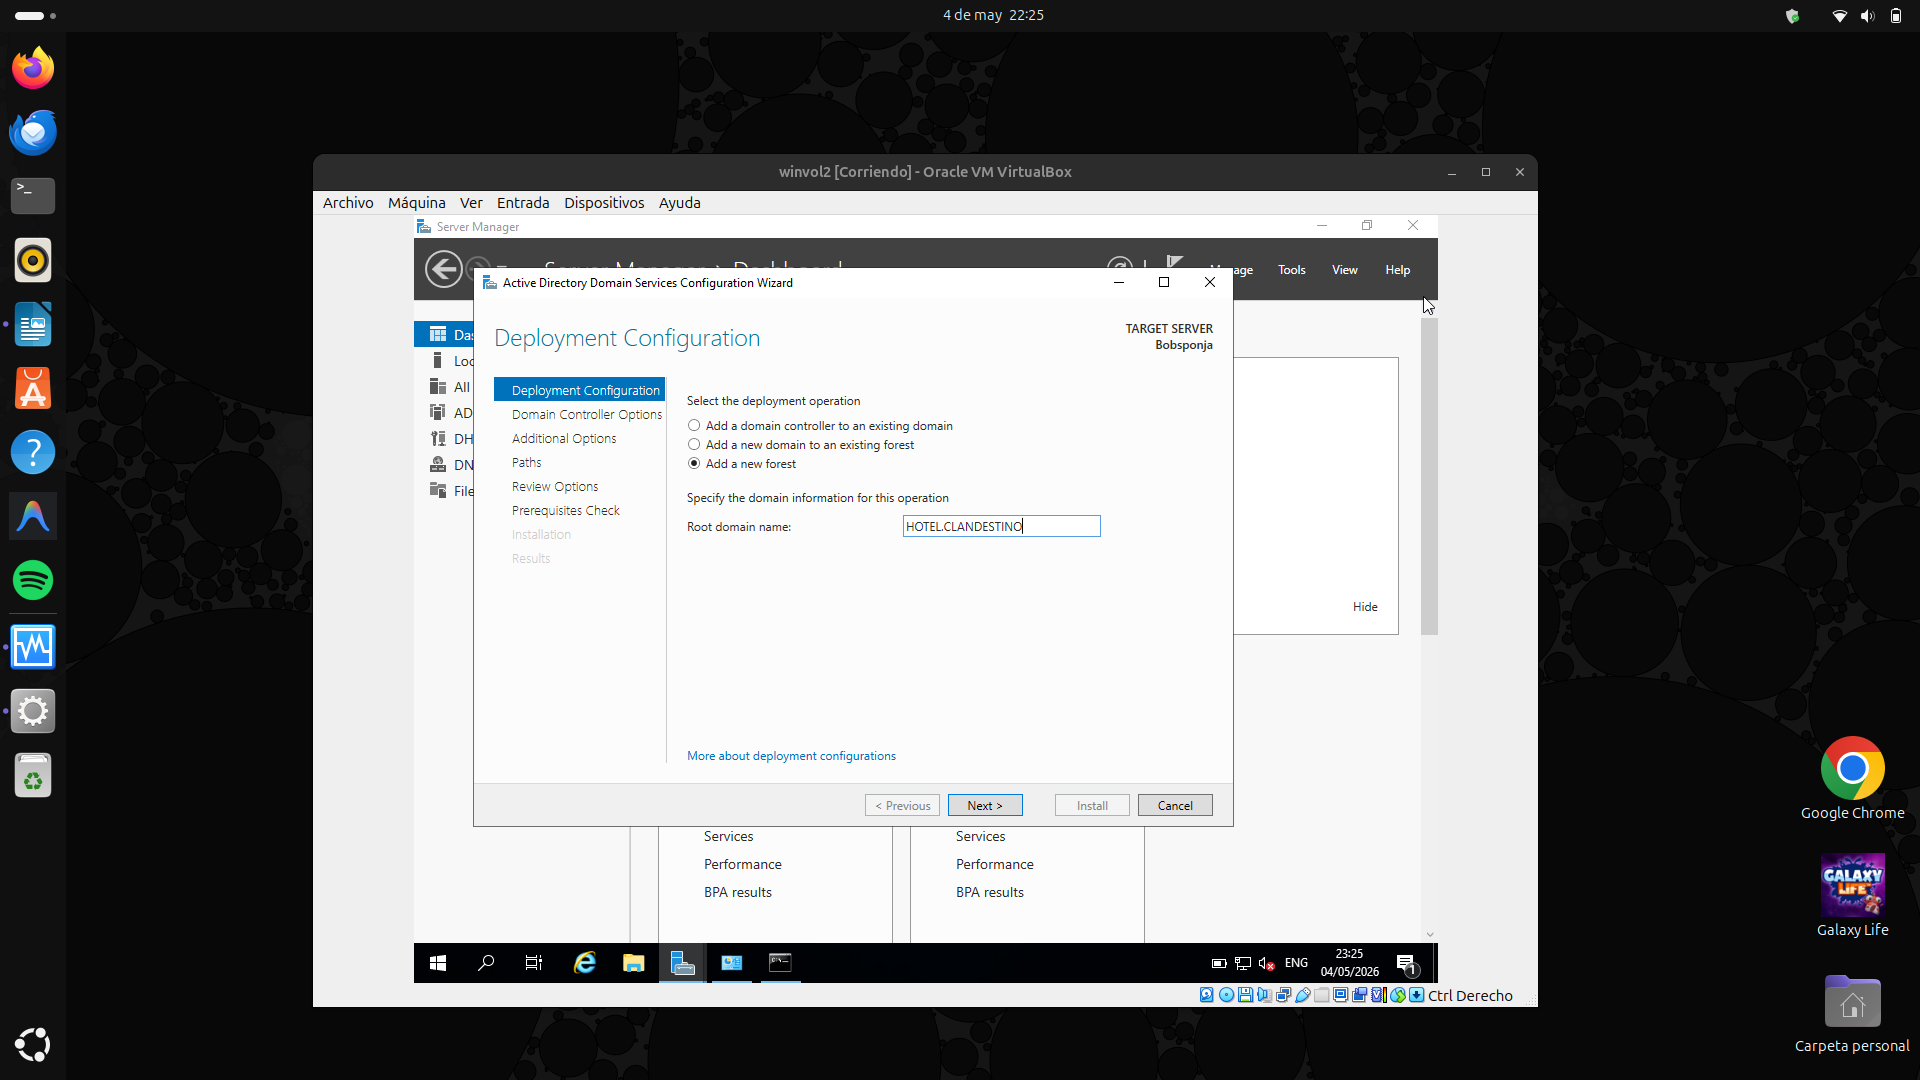Click VirtualBox display settings indicator

[1340, 995]
